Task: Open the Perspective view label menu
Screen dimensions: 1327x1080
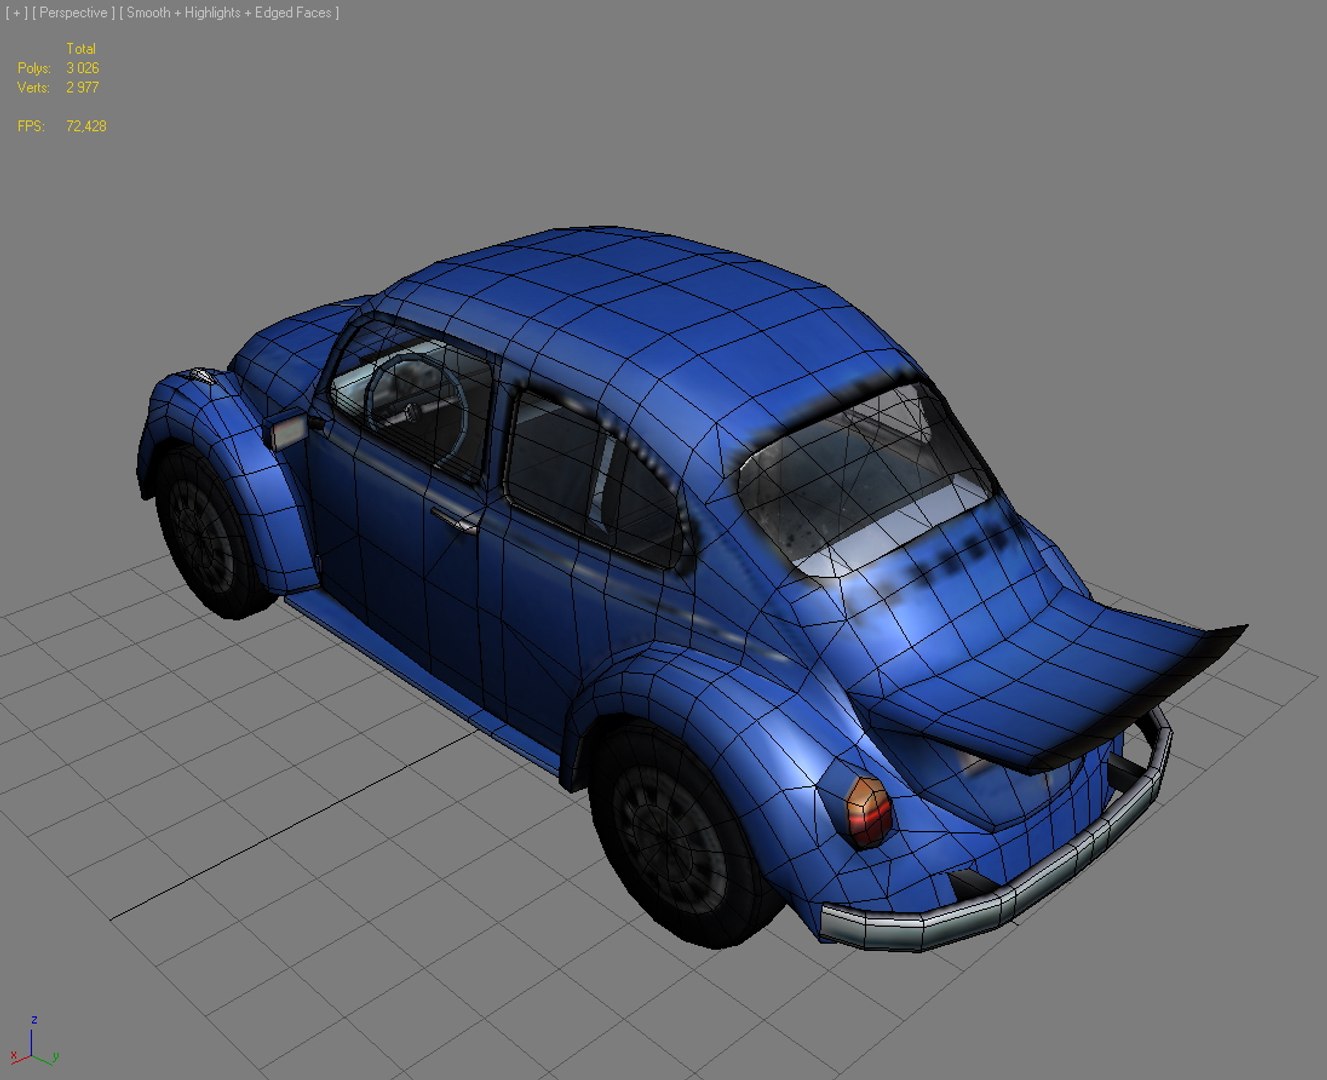Action: point(73,13)
